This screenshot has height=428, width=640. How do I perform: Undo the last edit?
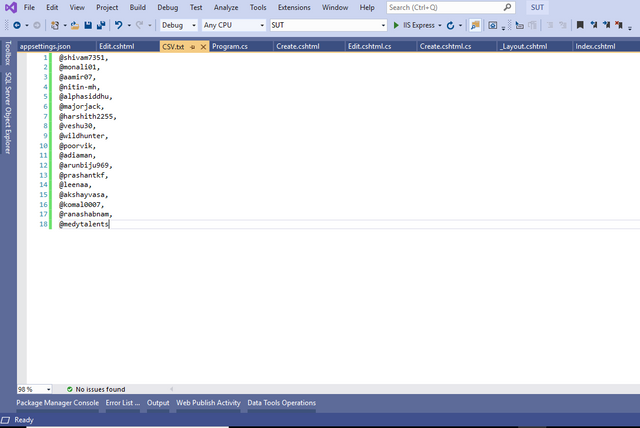[x=119, y=25]
